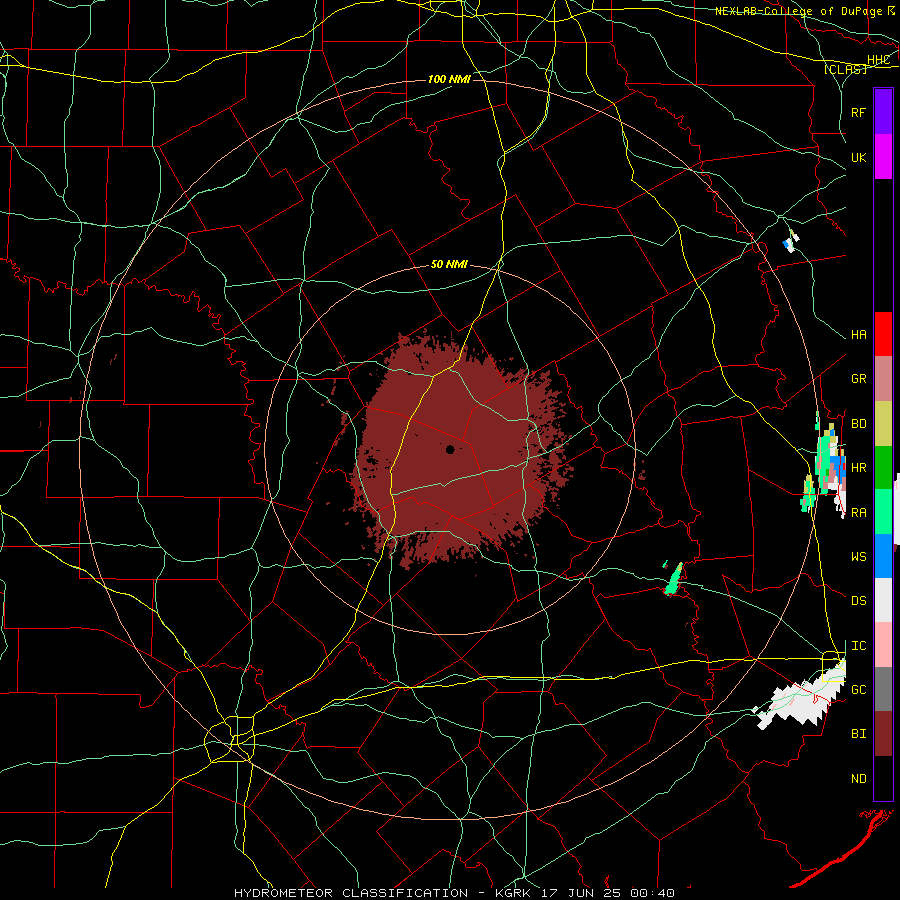The image size is (900, 900).
Task: Click the 50 NMI range ring label
Action: pos(449,264)
